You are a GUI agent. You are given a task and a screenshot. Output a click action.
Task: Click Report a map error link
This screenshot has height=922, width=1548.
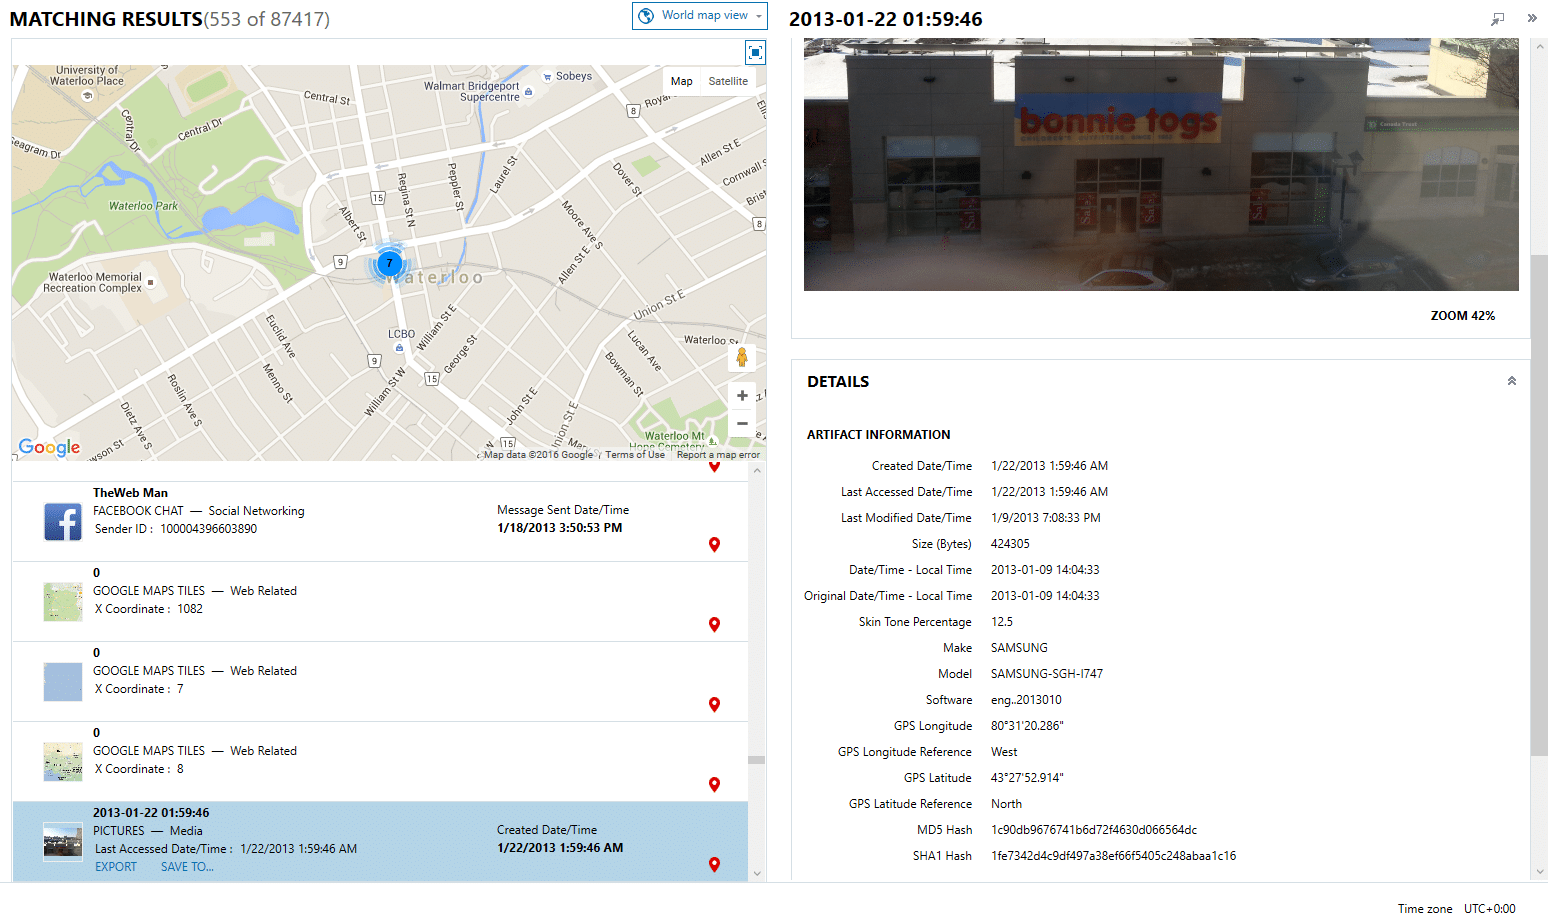click(718, 455)
